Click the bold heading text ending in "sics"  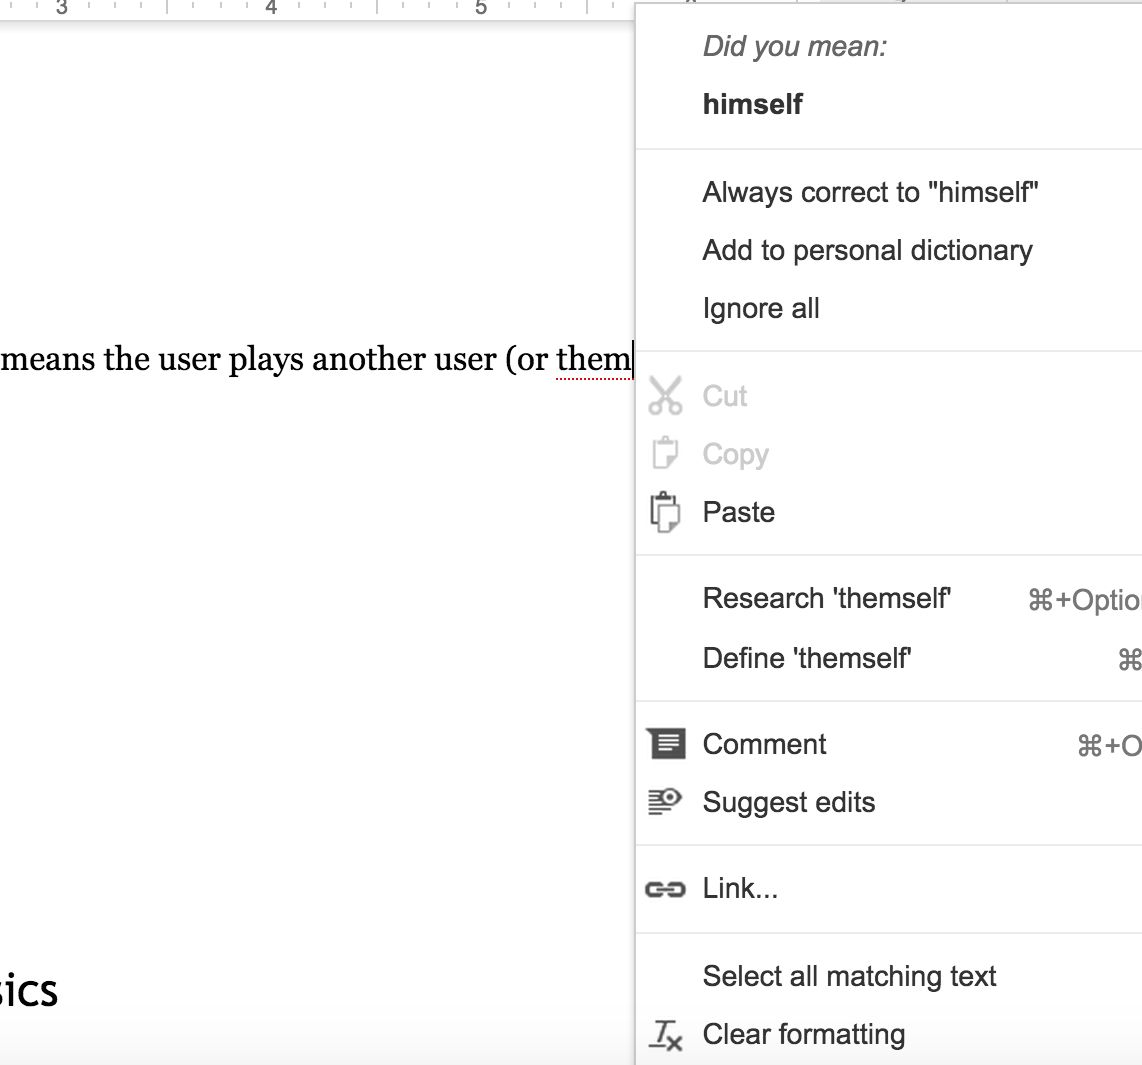click(x=28, y=991)
